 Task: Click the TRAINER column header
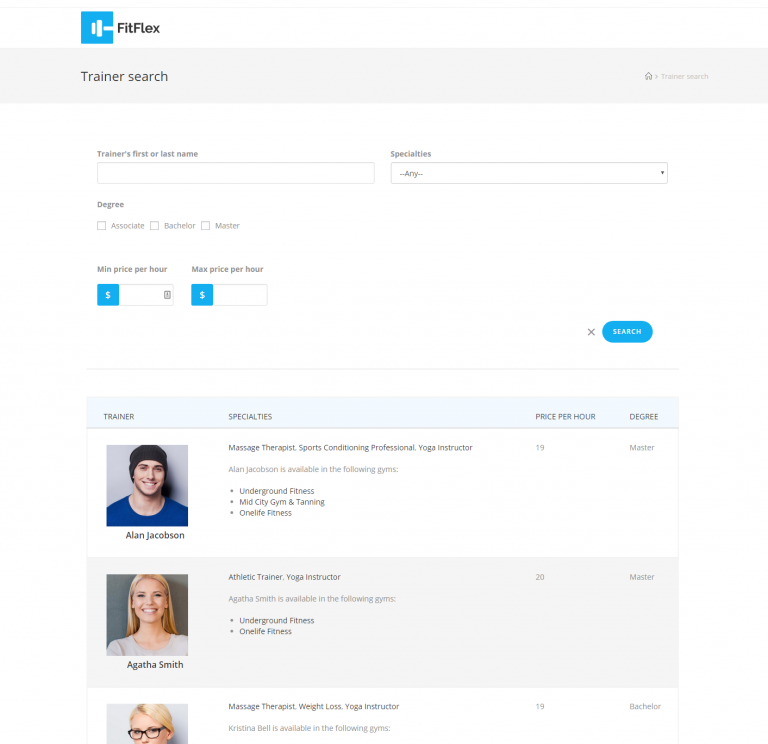coord(119,417)
